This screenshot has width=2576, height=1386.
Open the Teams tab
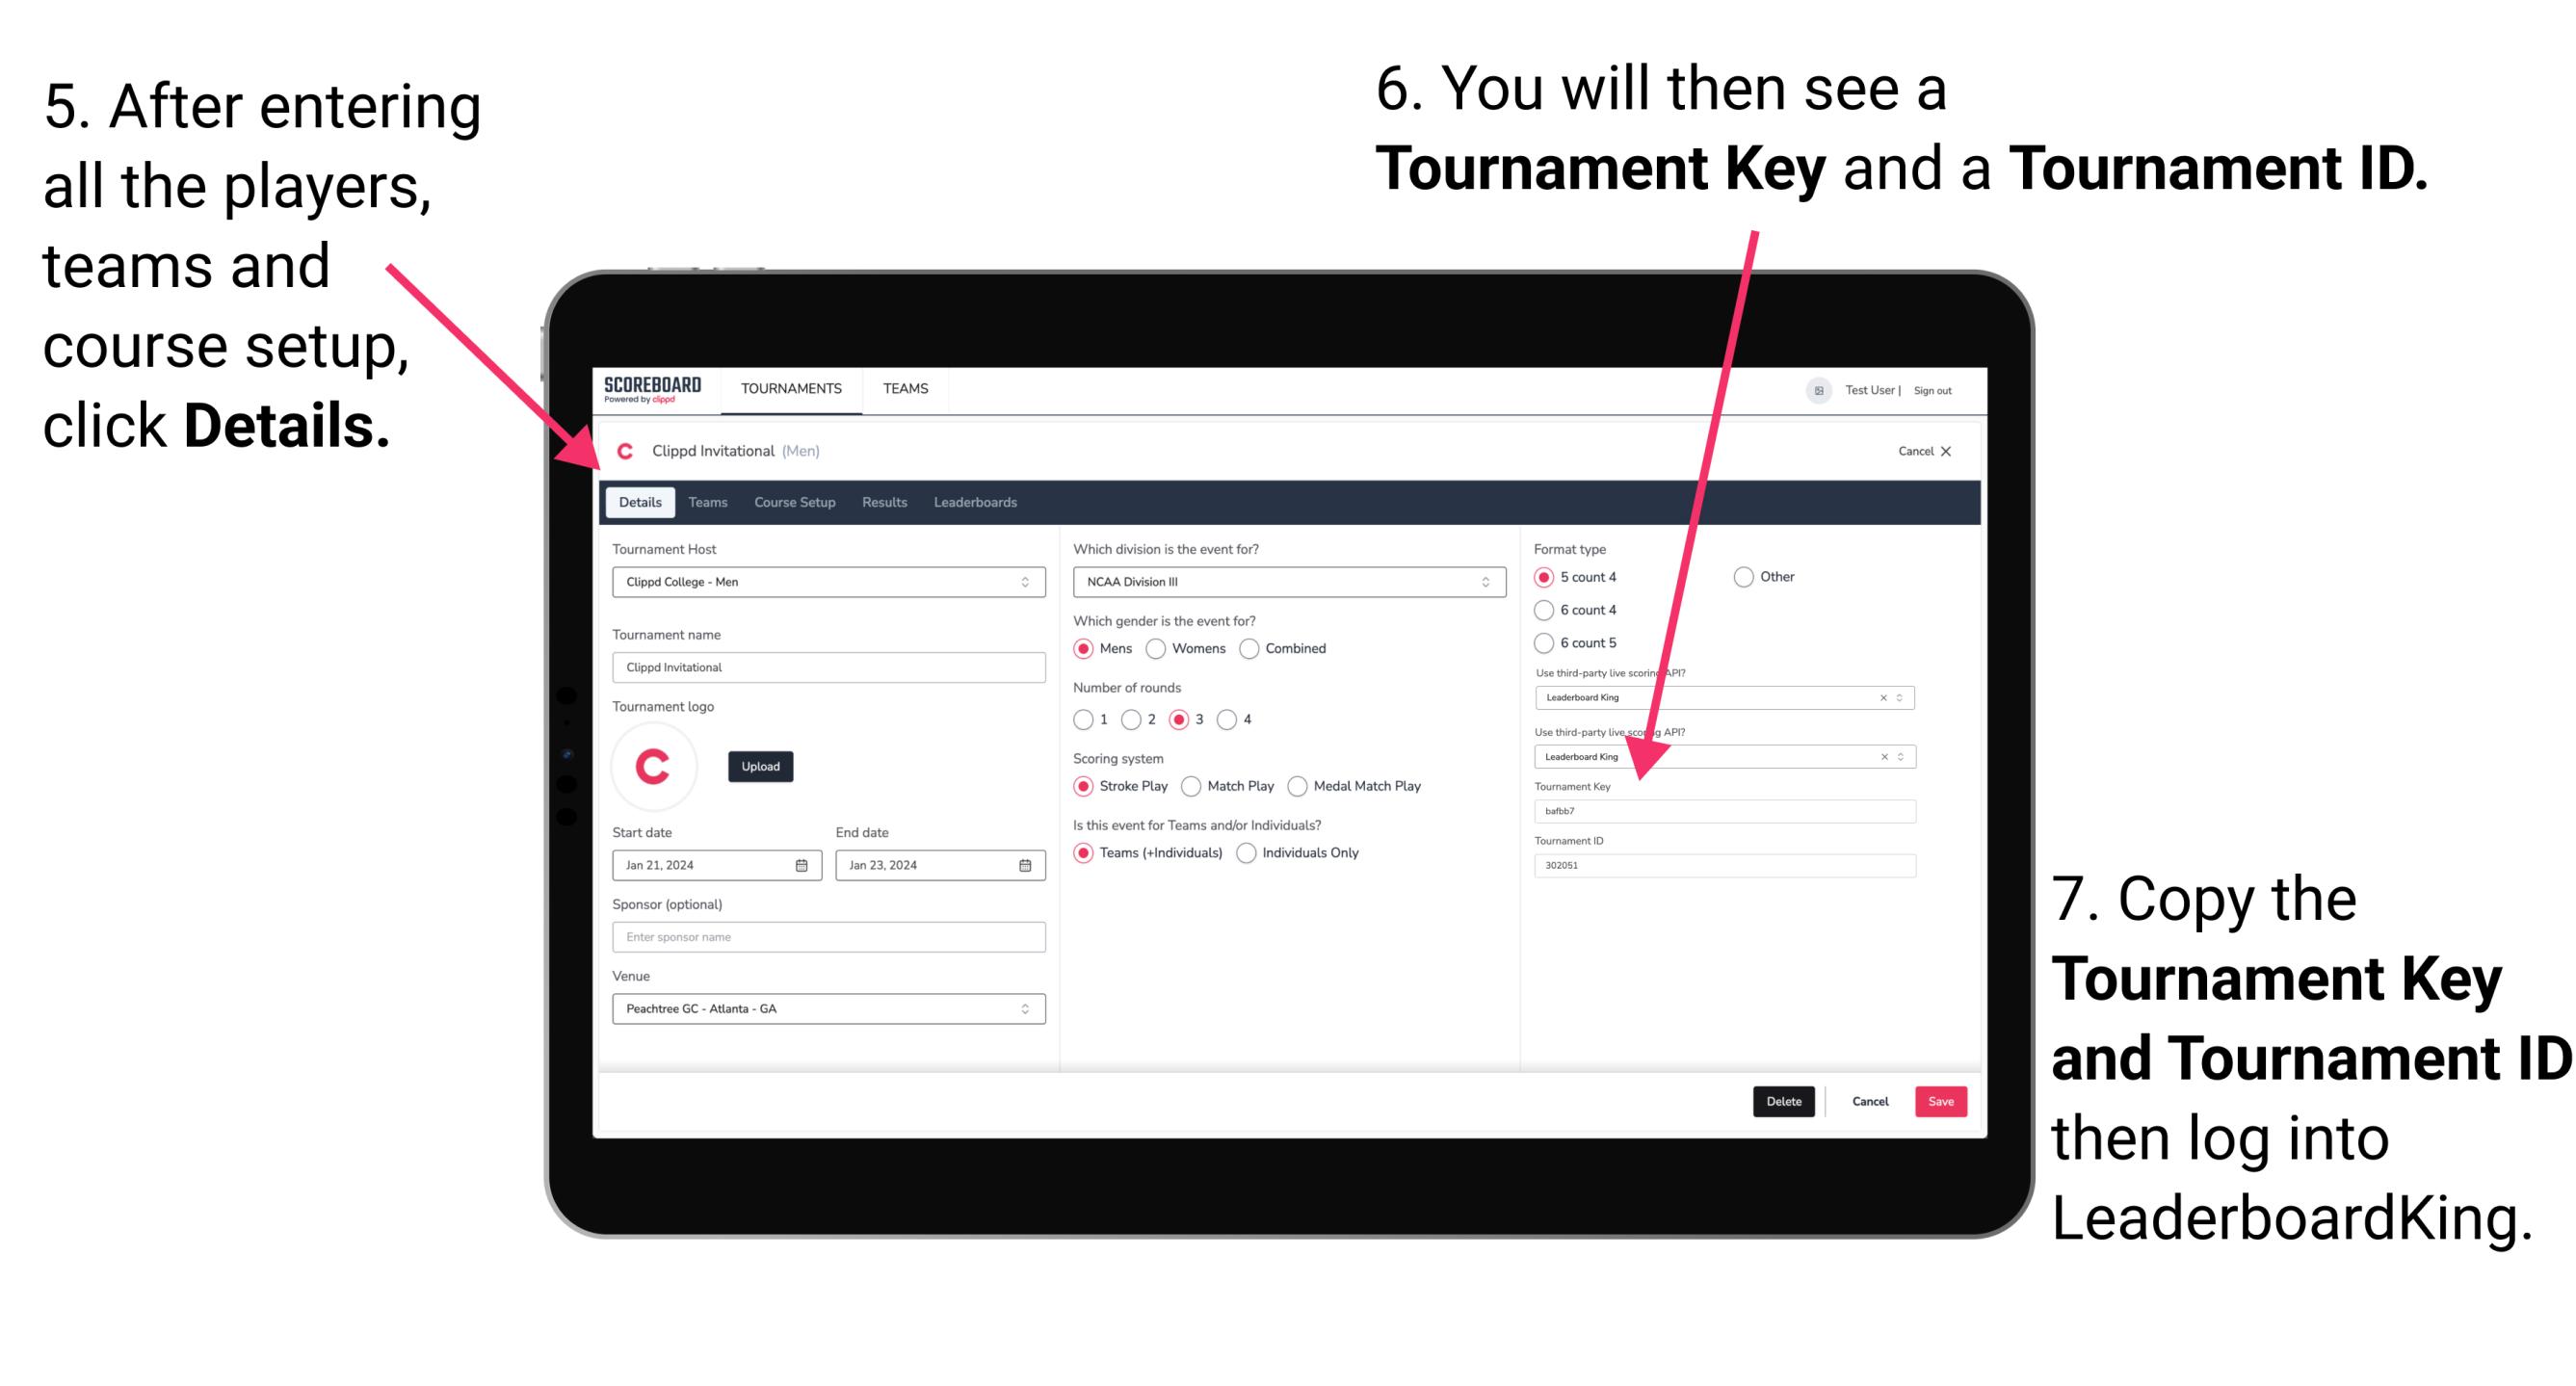(x=708, y=502)
